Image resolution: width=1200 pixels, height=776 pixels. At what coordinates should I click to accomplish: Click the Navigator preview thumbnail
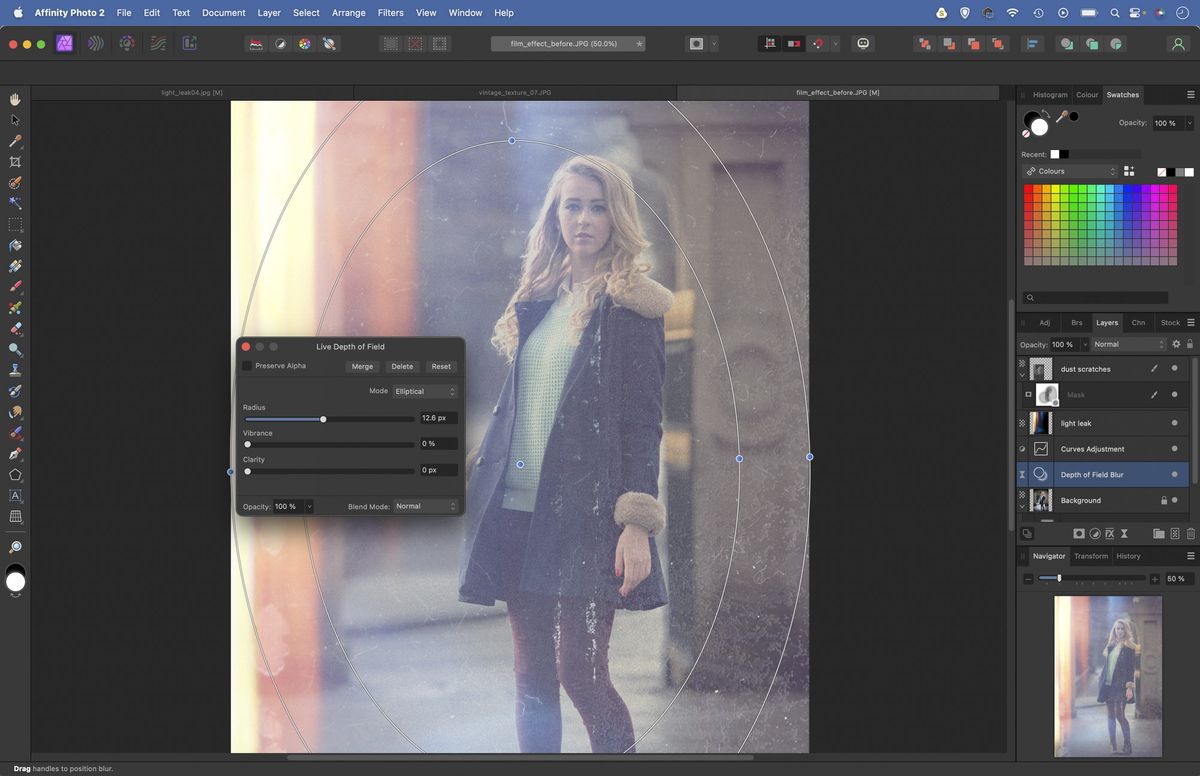(x=1108, y=675)
